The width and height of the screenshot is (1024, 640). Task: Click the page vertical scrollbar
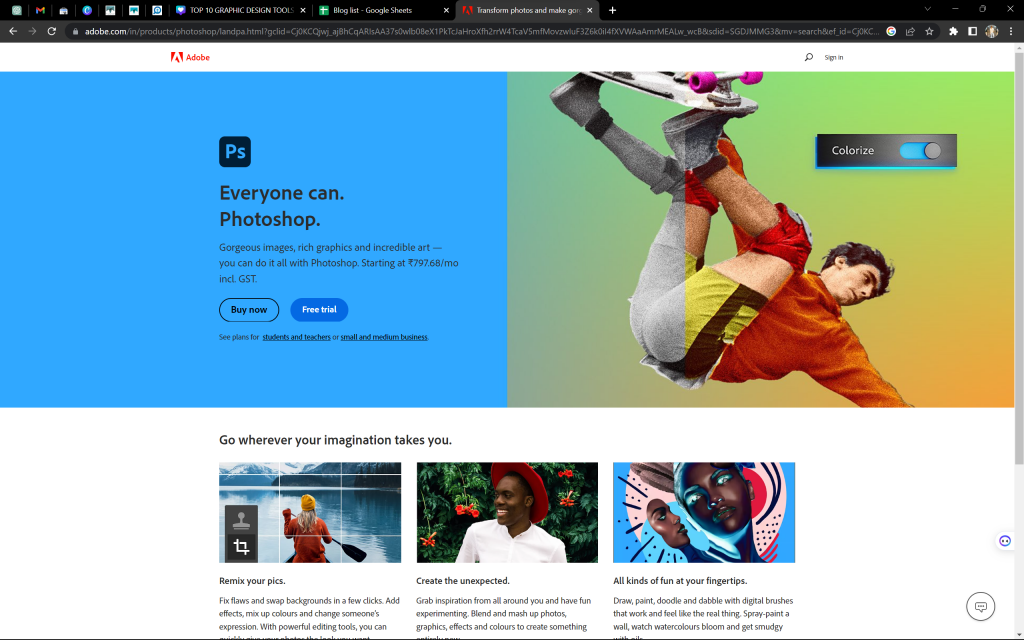pyautogui.click(x=1019, y=258)
